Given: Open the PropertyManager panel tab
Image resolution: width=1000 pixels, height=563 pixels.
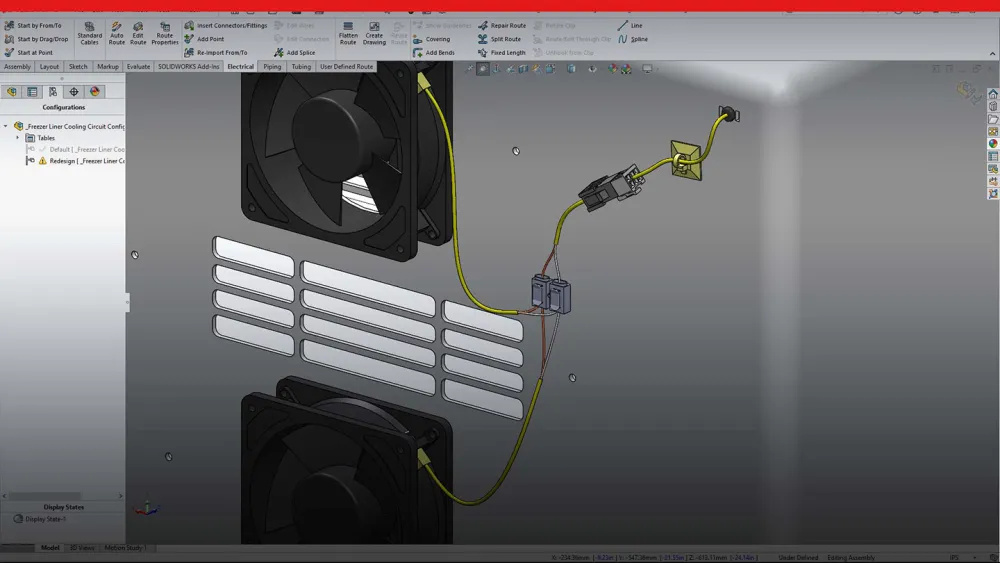Looking at the screenshot, I should point(32,92).
